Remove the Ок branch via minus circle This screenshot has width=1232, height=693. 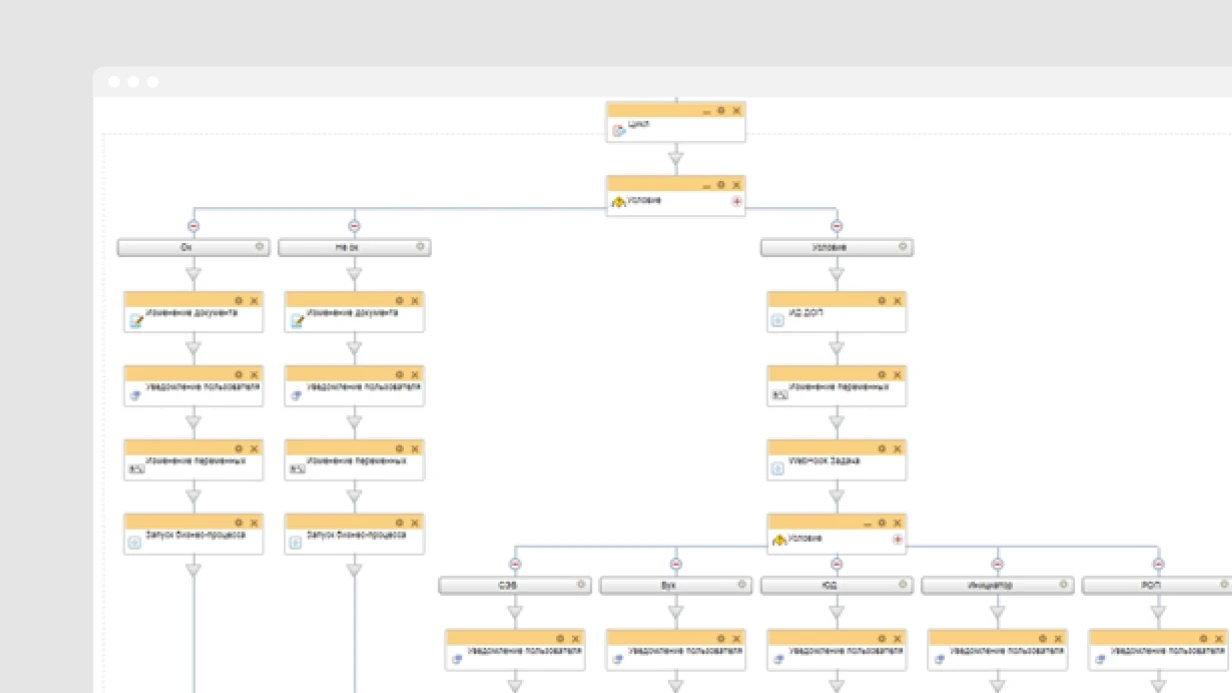193,226
